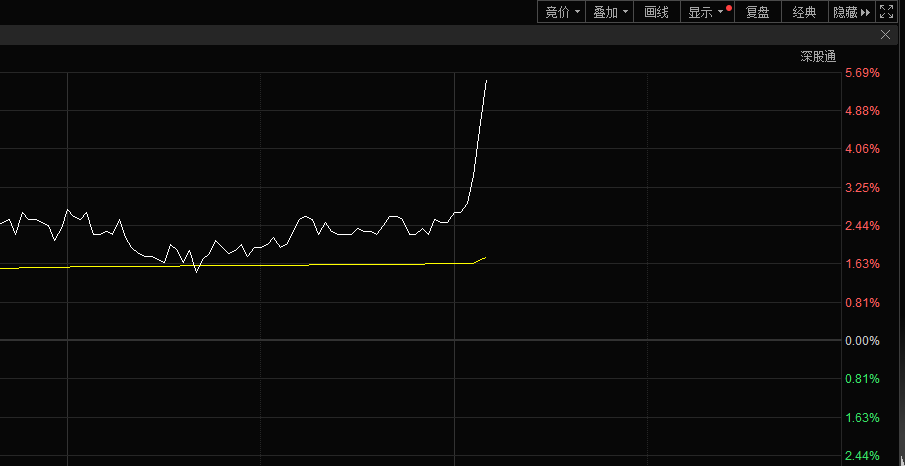Activate the 画线 drawing tool
Screen dimensions: 905x466
(656, 12)
